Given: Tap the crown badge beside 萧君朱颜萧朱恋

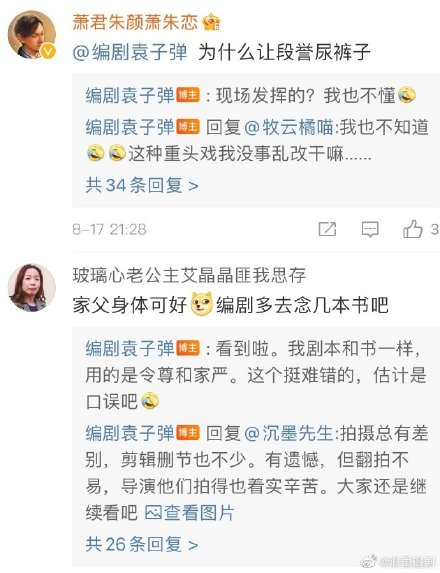Looking at the screenshot, I should pyautogui.click(x=211, y=22).
